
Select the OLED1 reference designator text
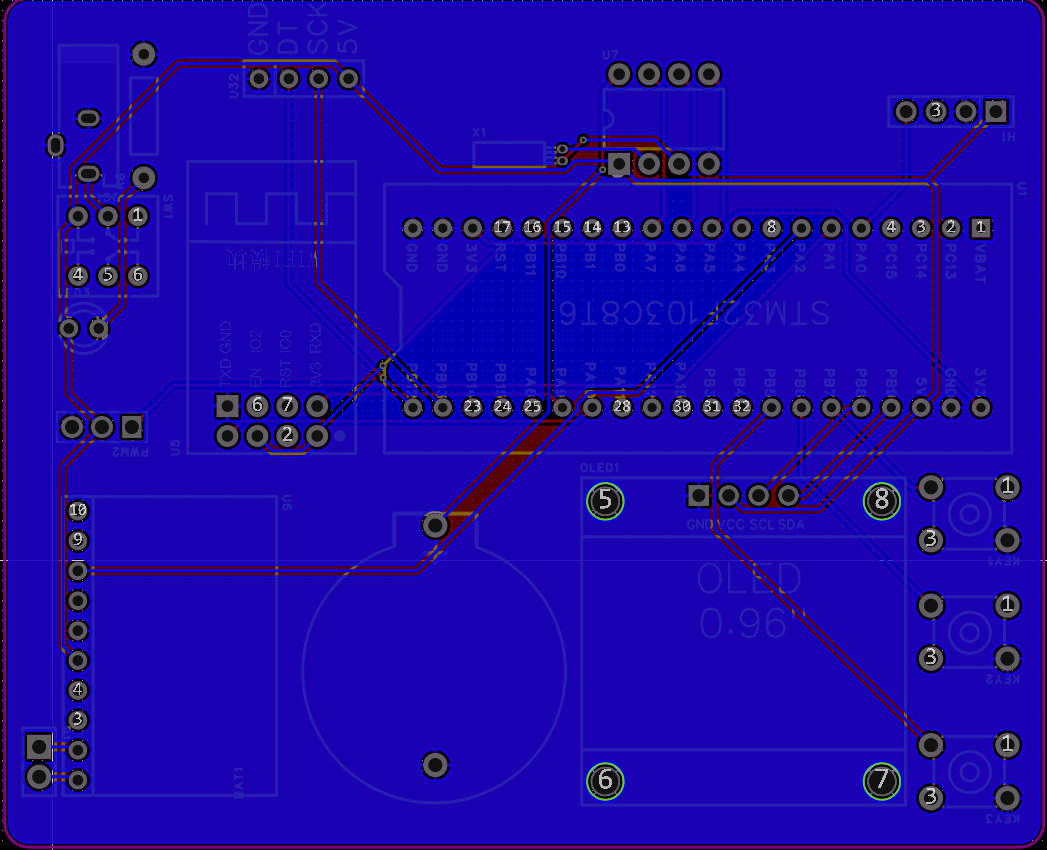coord(600,468)
